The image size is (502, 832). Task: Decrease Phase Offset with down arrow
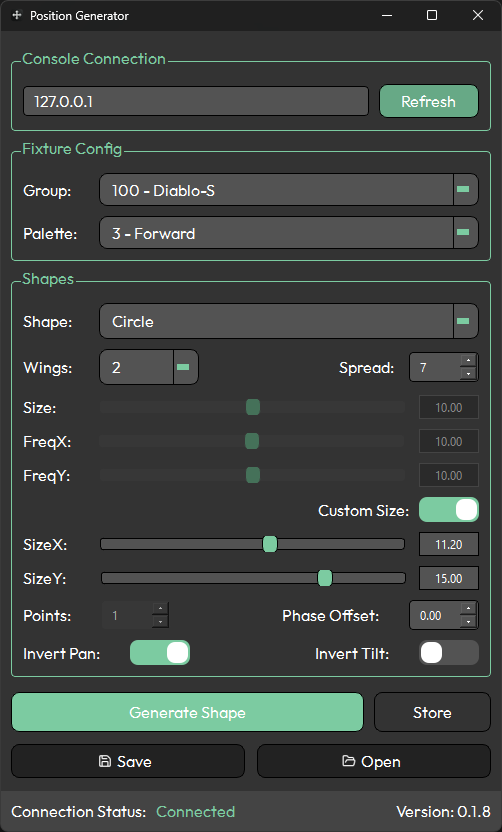(468, 621)
